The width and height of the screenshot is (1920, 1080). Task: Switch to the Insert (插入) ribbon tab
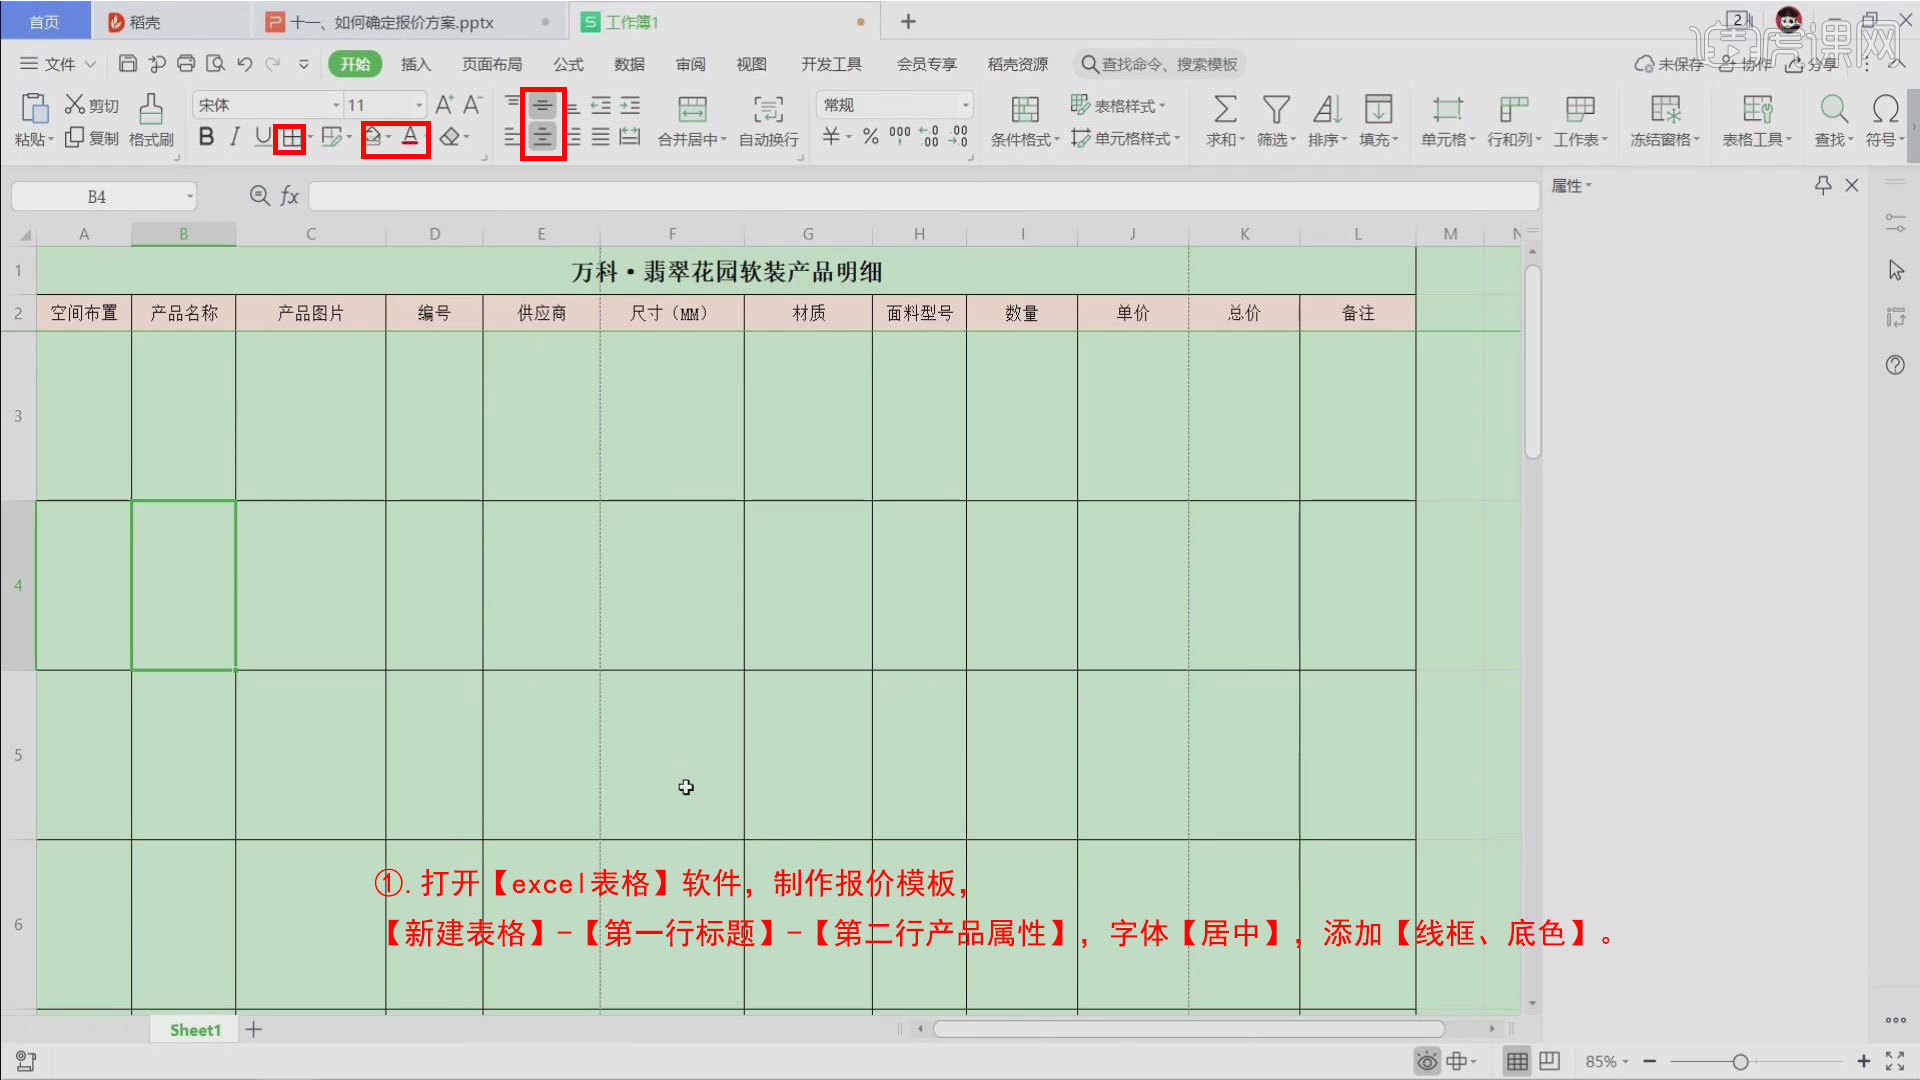click(415, 64)
